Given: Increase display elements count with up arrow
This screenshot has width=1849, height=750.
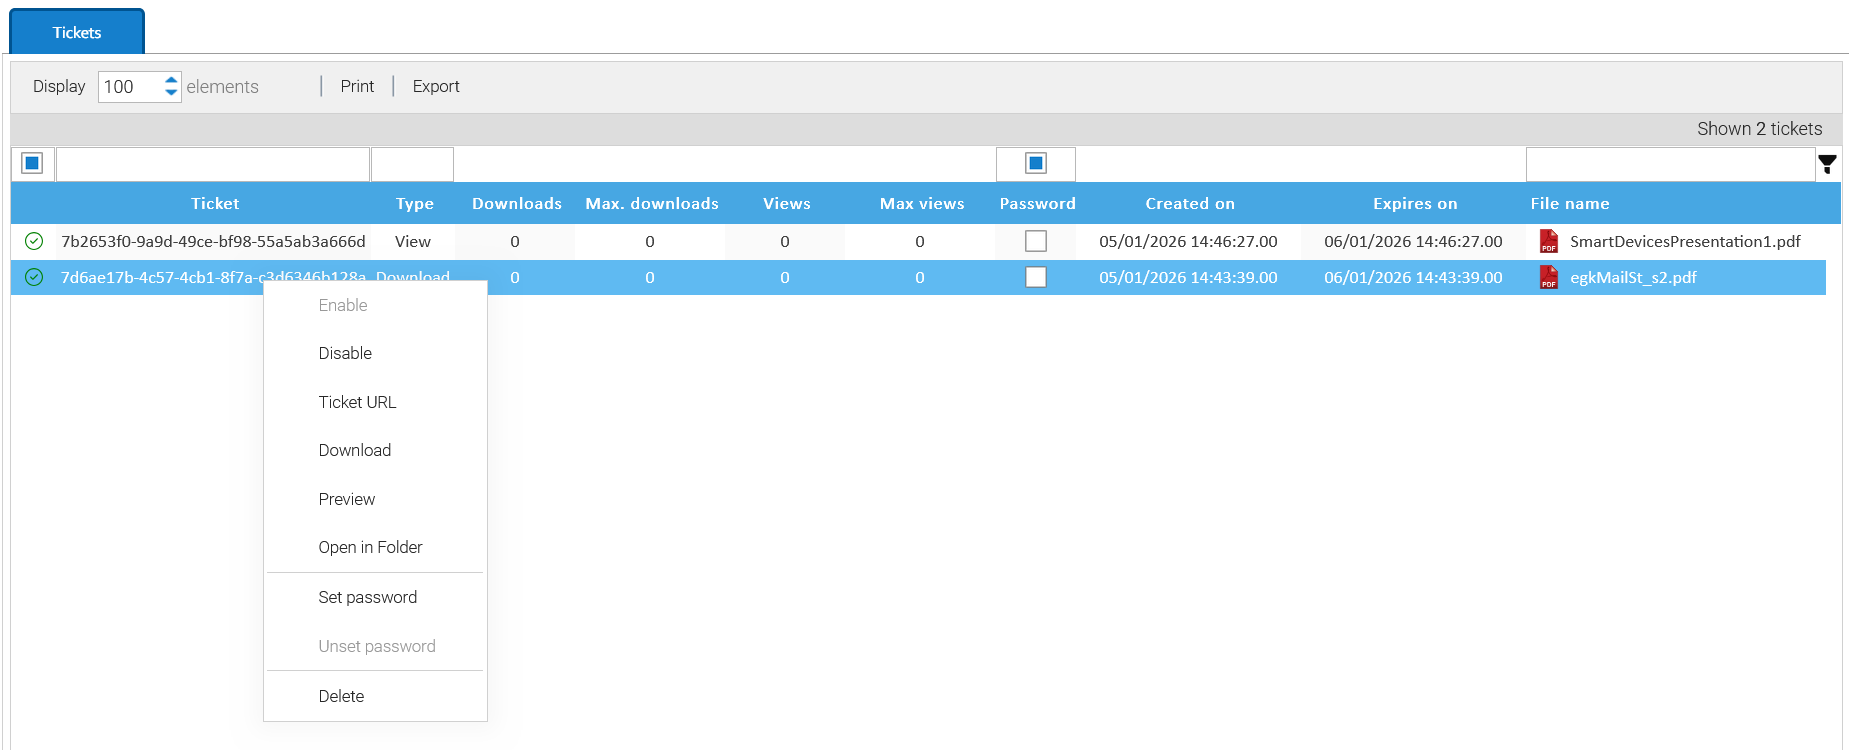Looking at the screenshot, I should [x=171, y=80].
